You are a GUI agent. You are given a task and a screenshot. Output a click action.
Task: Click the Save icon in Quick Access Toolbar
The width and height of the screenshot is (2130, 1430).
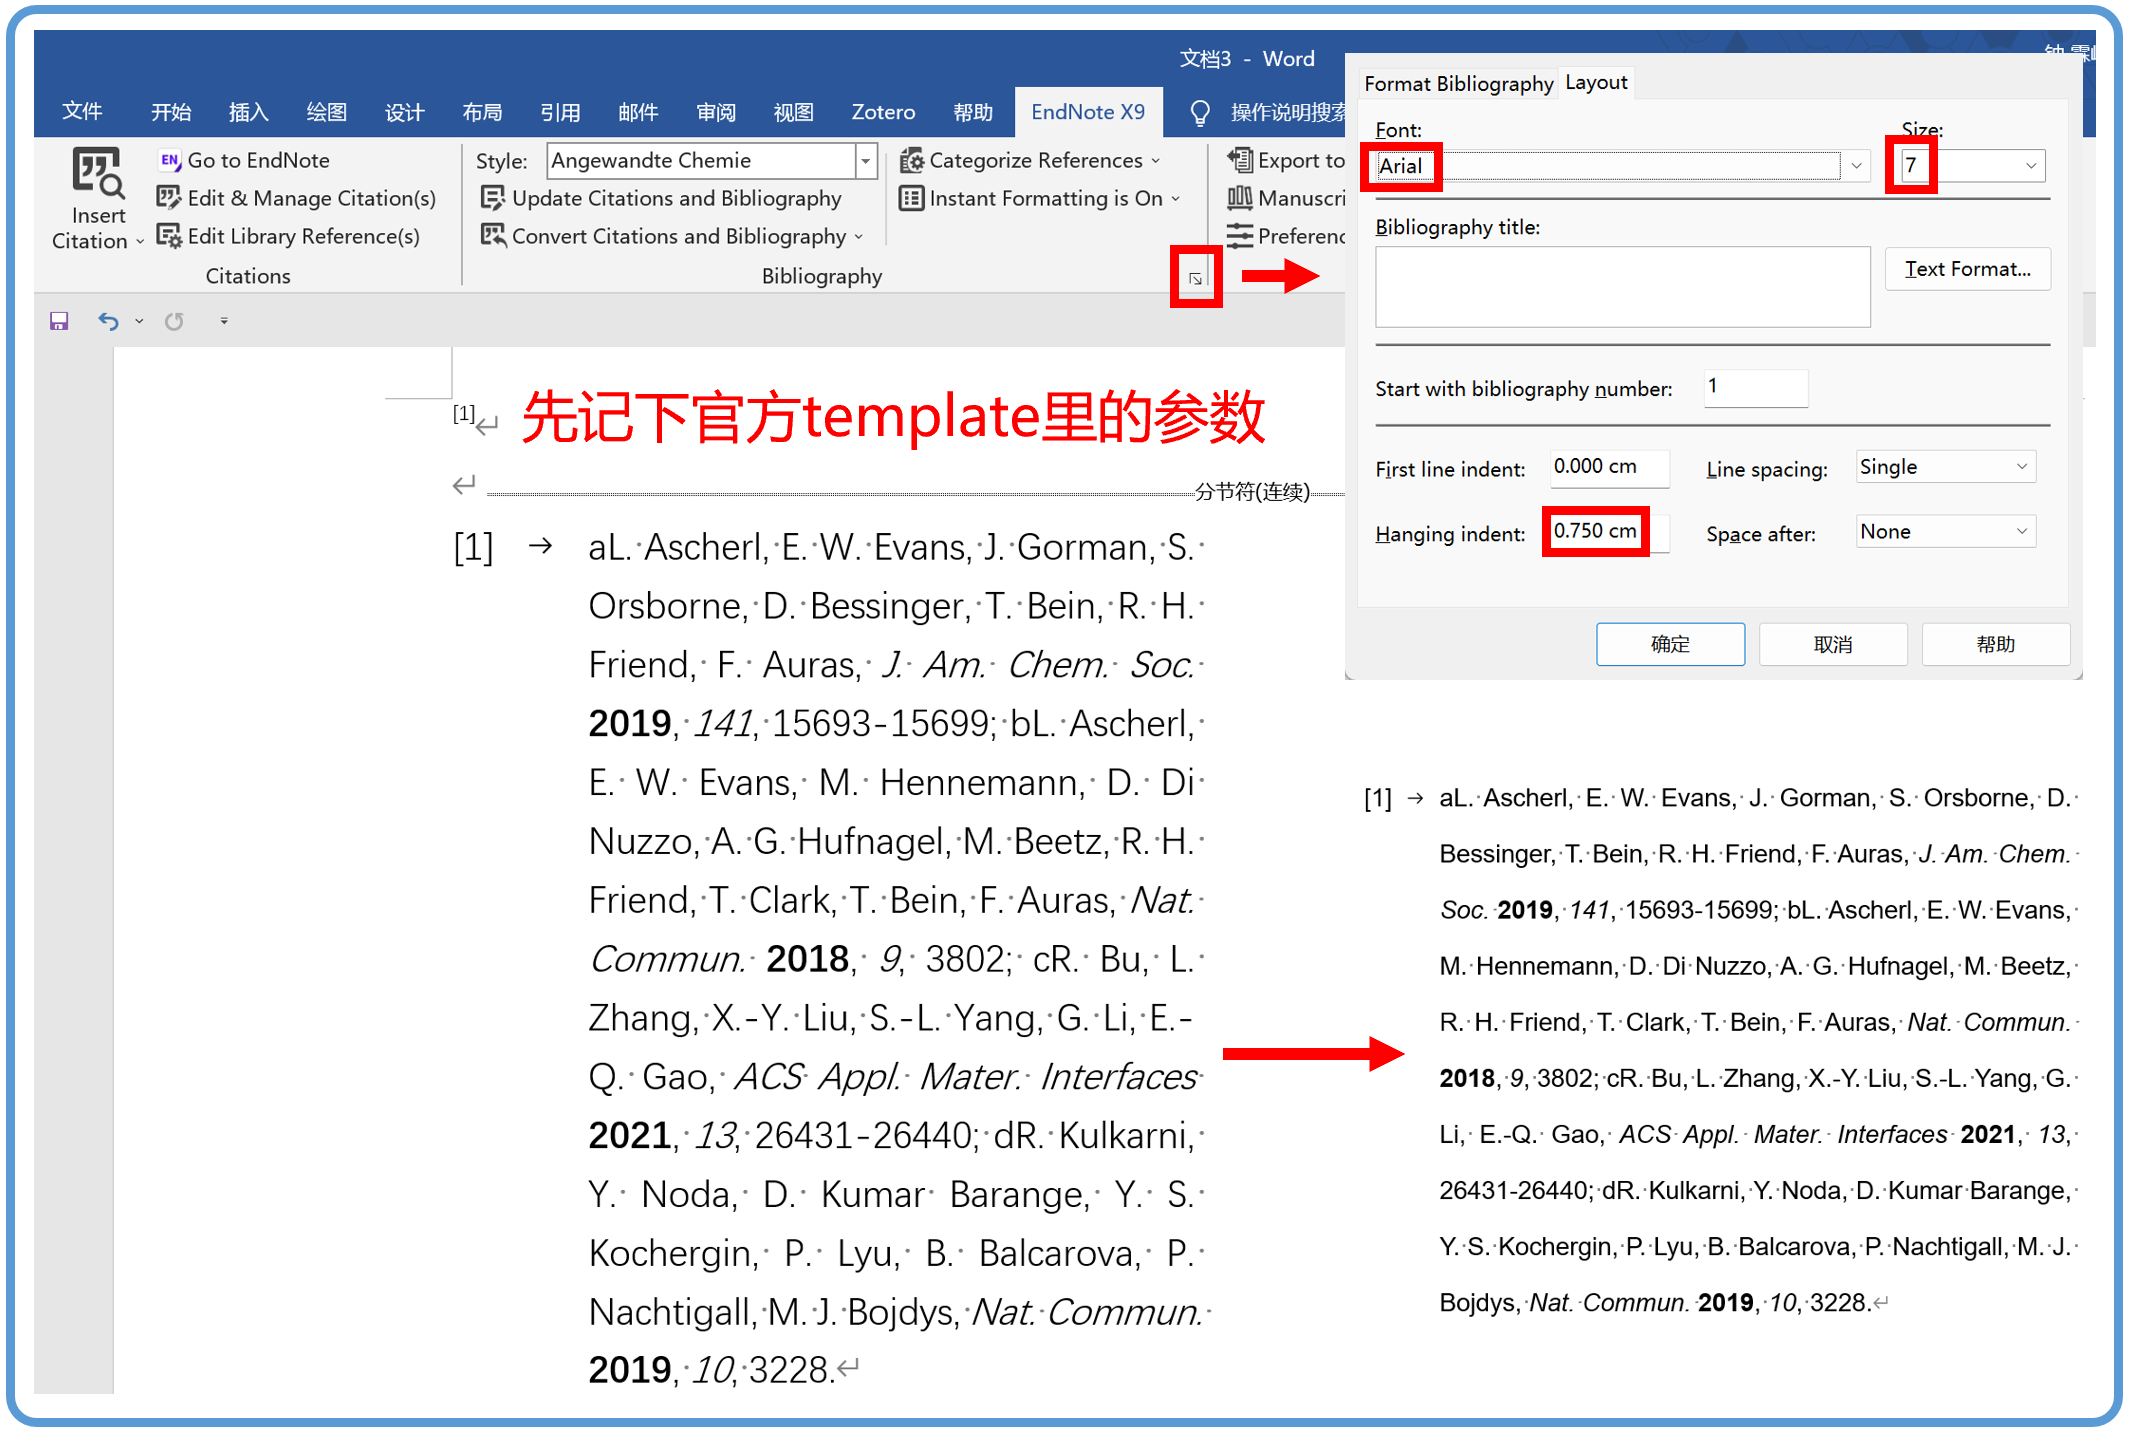(58, 320)
